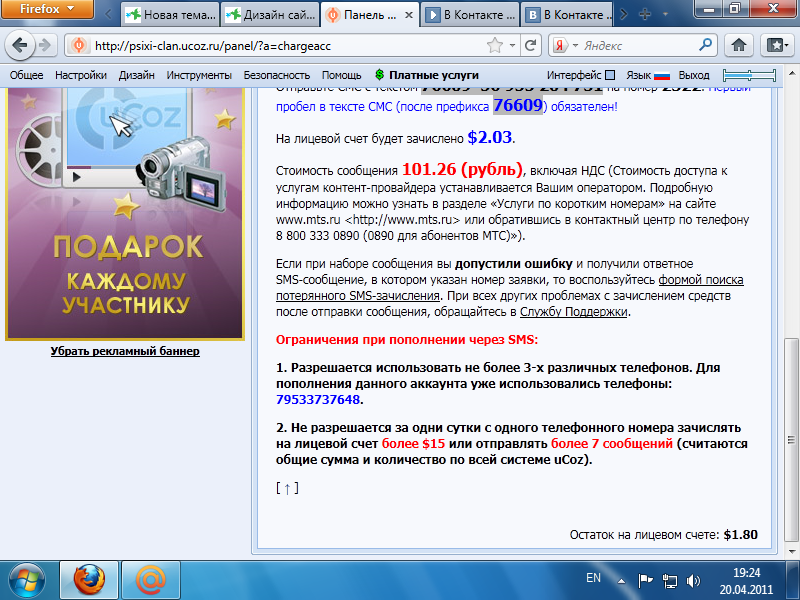The image size is (800, 600).
Task: Open the Firefox home page button
Action: click(x=738, y=45)
